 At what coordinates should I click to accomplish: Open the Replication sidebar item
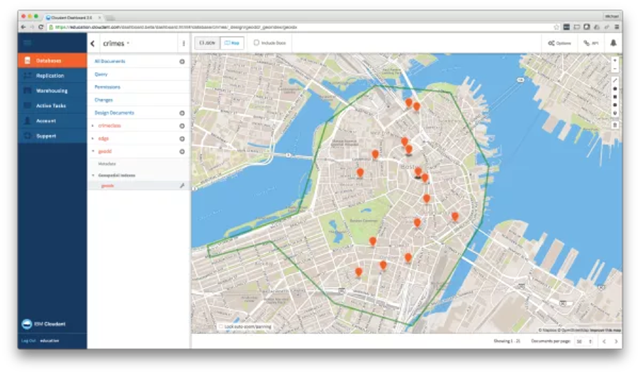[52, 76]
